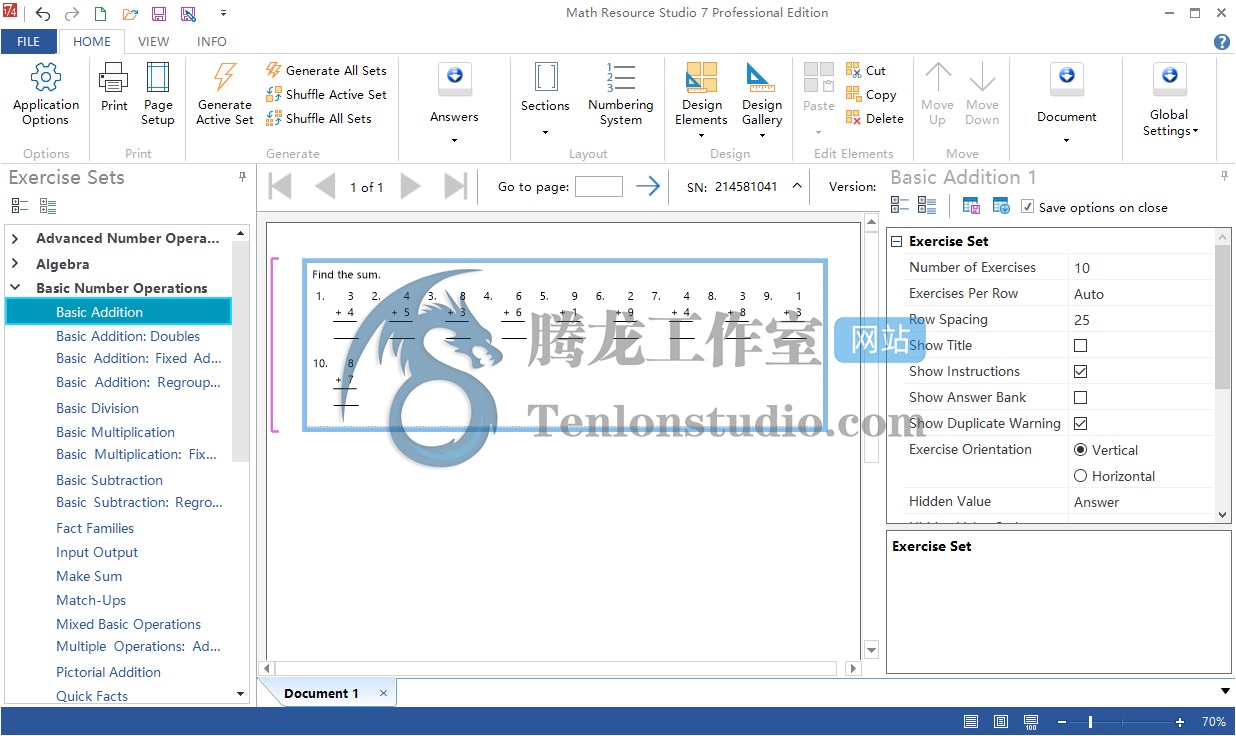Click the Copy icon
Viewport: 1236px width, 736px height.
click(x=853, y=94)
